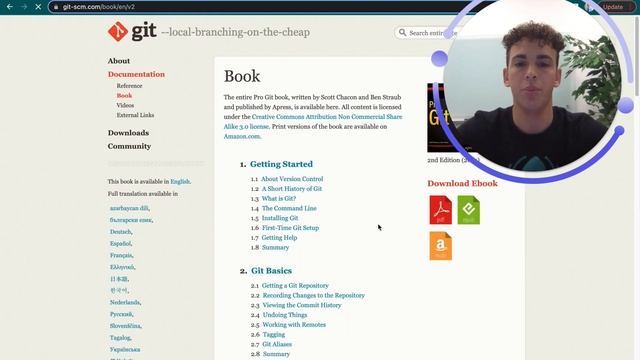Select the Русский translation

(121, 314)
